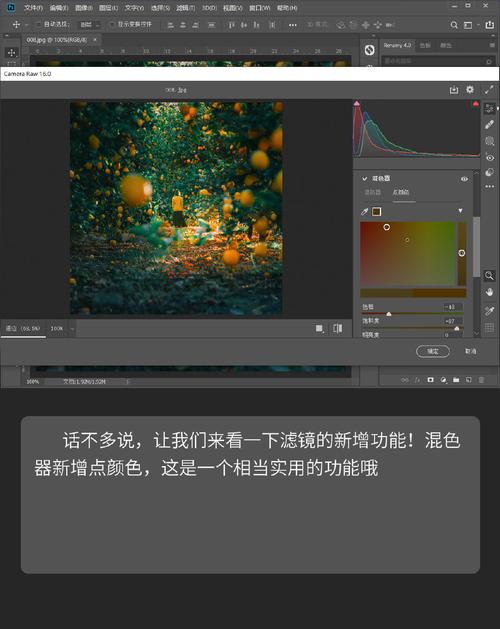Viewport: 500px width, 629px height.
Task: Select the sampled brown color swatch
Action: (x=376, y=211)
